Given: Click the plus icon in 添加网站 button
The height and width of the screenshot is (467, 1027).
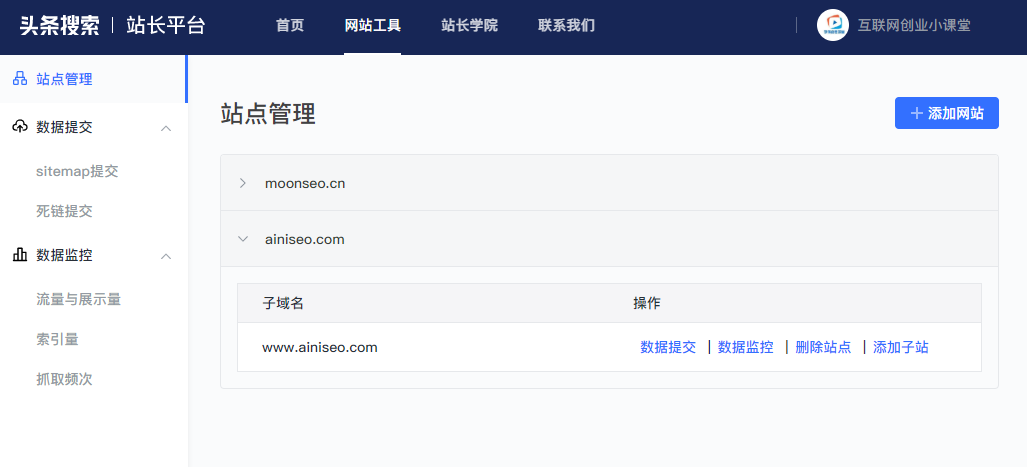Looking at the screenshot, I should point(916,113).
